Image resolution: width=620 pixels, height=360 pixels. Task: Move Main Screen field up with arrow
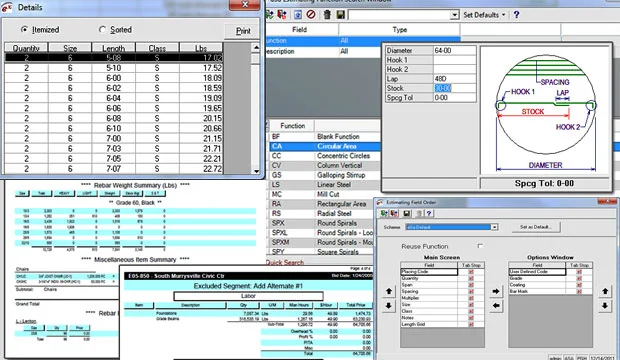tap(389, 292)
